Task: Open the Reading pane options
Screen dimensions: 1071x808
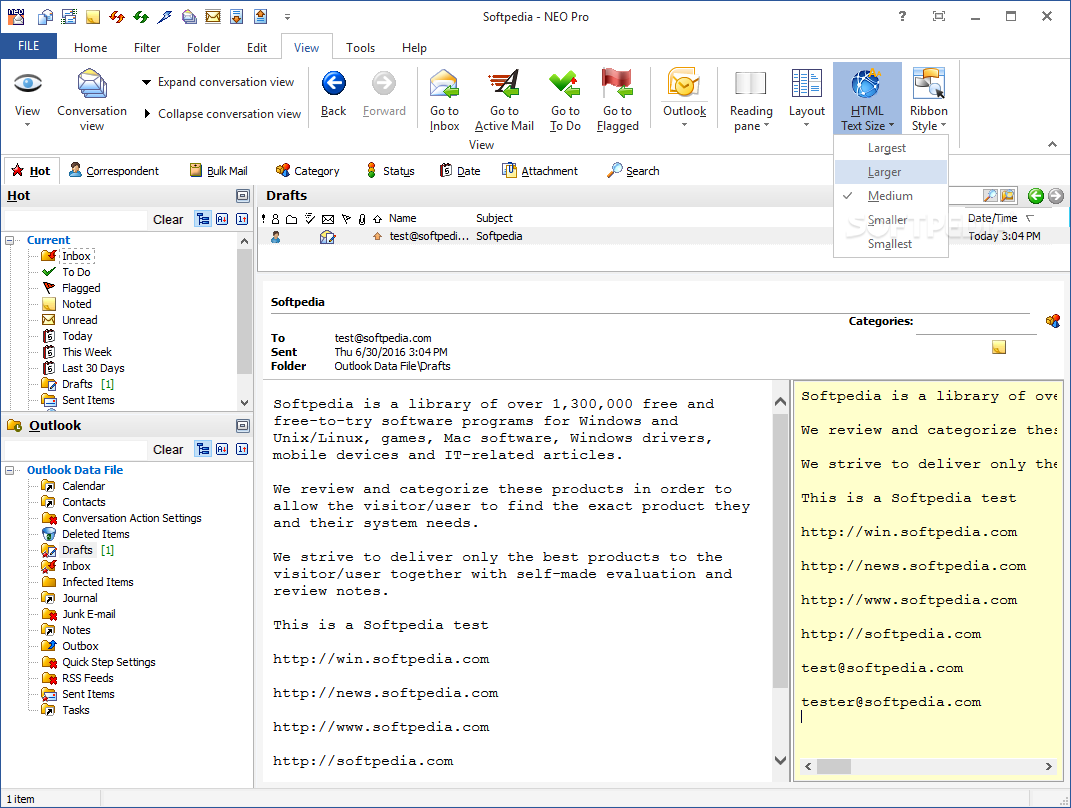Action: click(751, 99)
